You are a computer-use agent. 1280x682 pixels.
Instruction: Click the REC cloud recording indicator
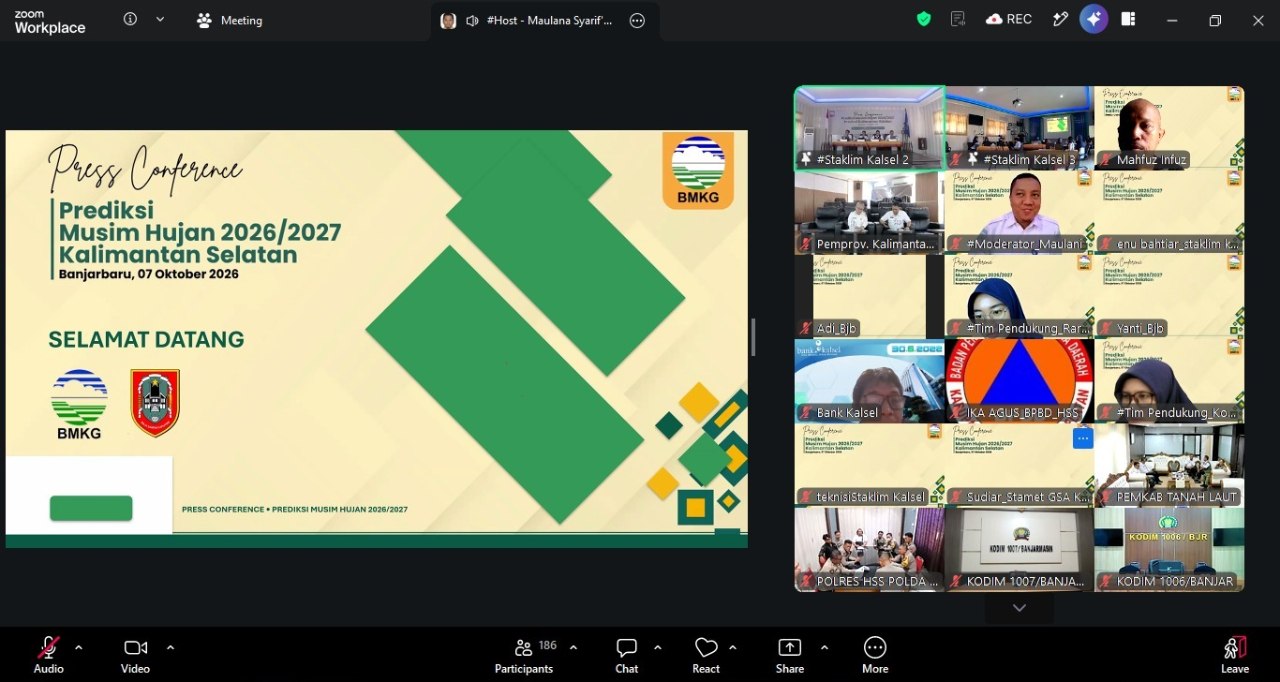pos(1008,19)
